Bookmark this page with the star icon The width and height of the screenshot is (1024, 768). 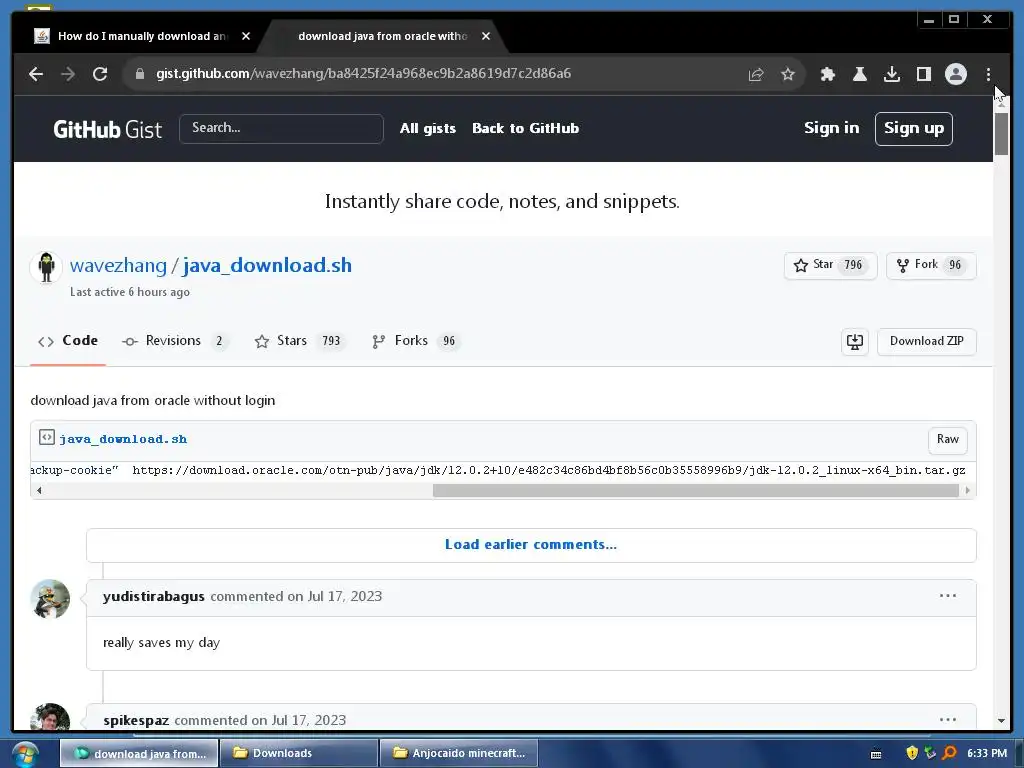pos(788,74)
